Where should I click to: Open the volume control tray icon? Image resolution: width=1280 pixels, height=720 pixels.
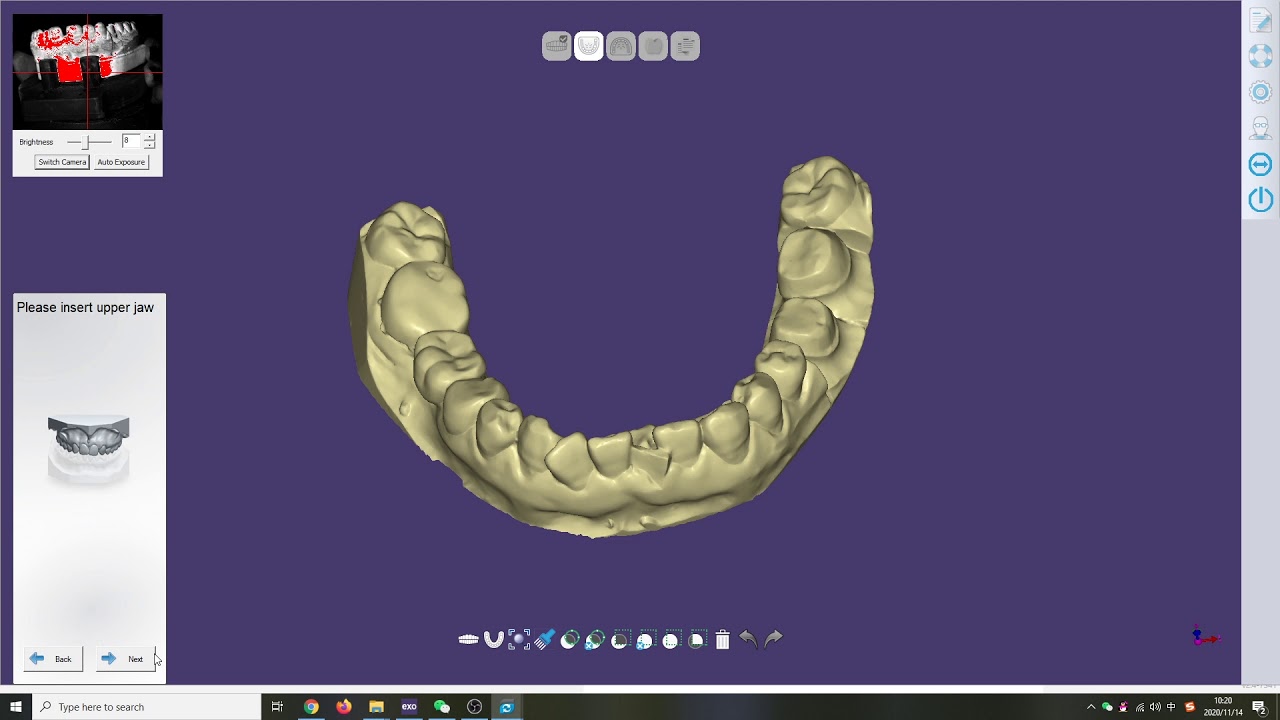(x=1156, y=707)
